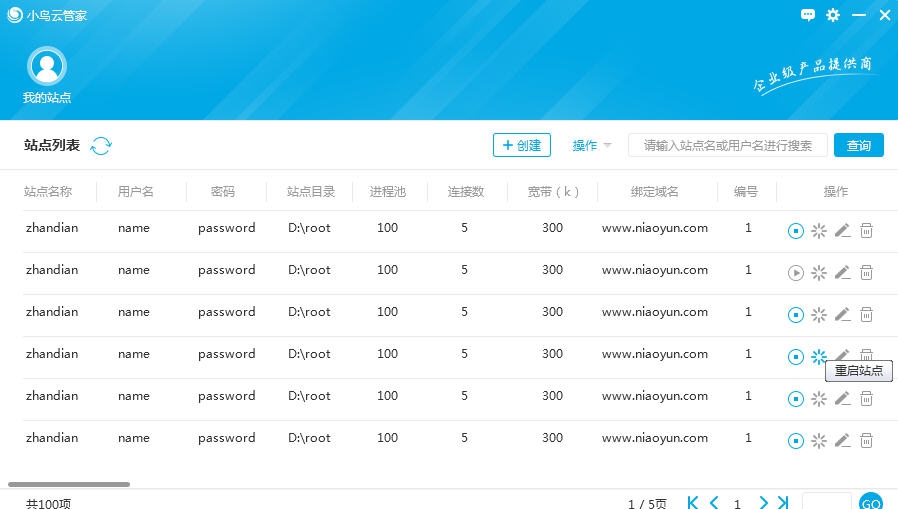Restart the last visible site row
The image size is (898, 509).
(x=819, y=441)
